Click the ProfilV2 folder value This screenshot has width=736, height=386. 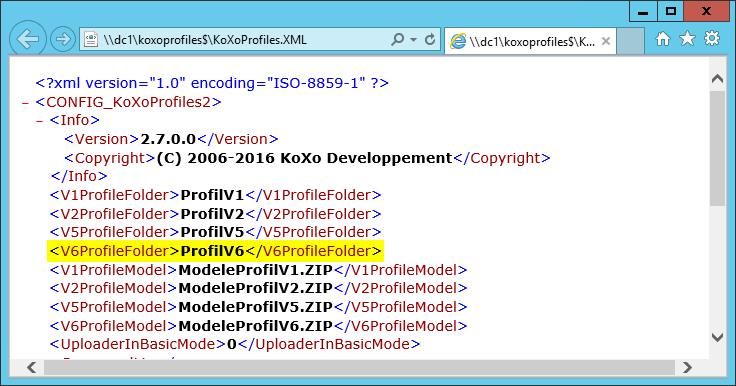coord(212,214)
